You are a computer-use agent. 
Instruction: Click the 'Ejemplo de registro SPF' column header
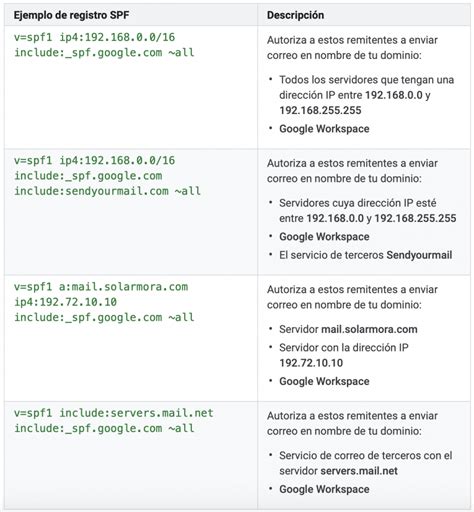(71, 15)
